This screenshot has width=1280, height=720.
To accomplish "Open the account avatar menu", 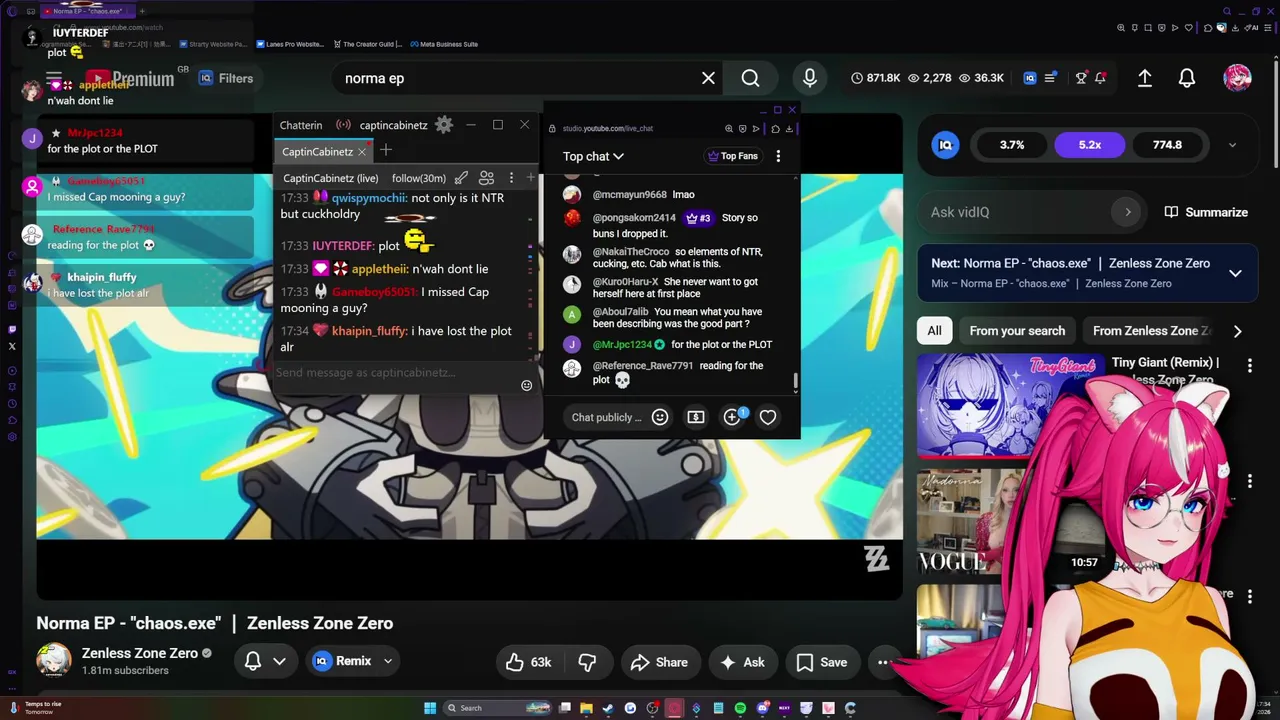I will point(1237,78).
